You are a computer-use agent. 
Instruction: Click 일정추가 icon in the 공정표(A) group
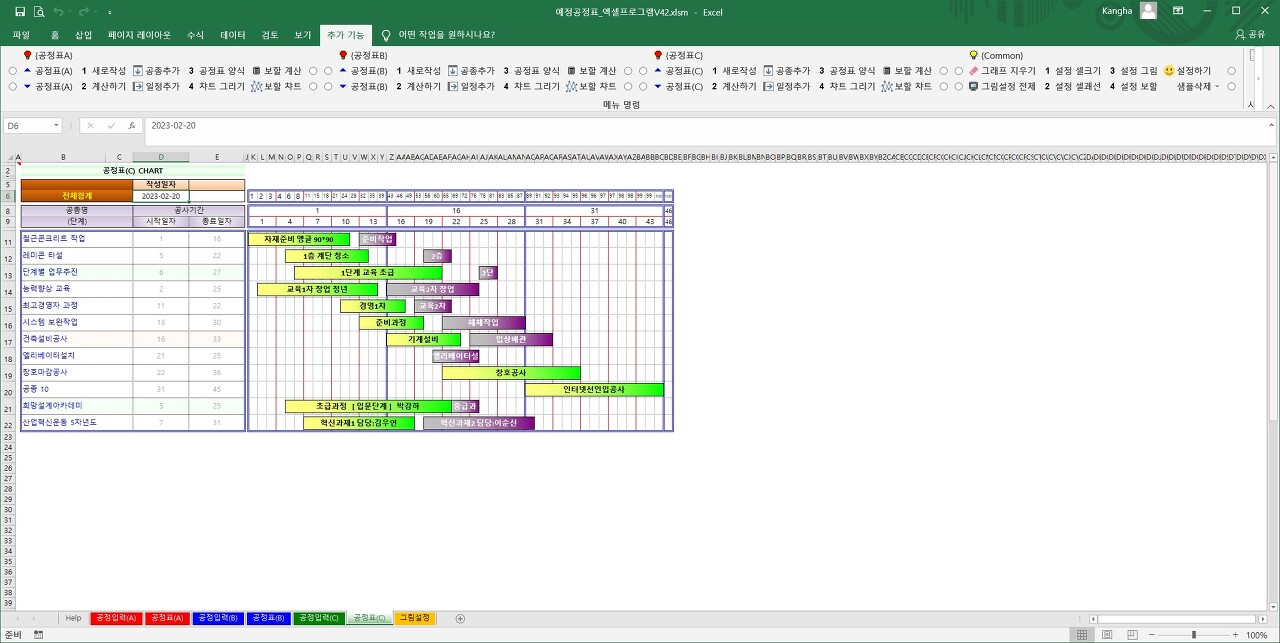tap(137, 87)
